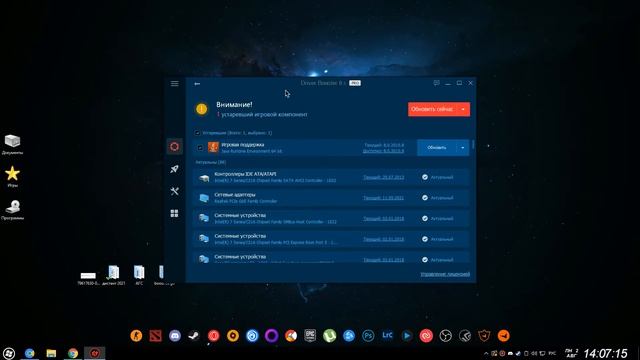Open Chrome from the taskbar
The image size is (640, 360).
[73, 353]
